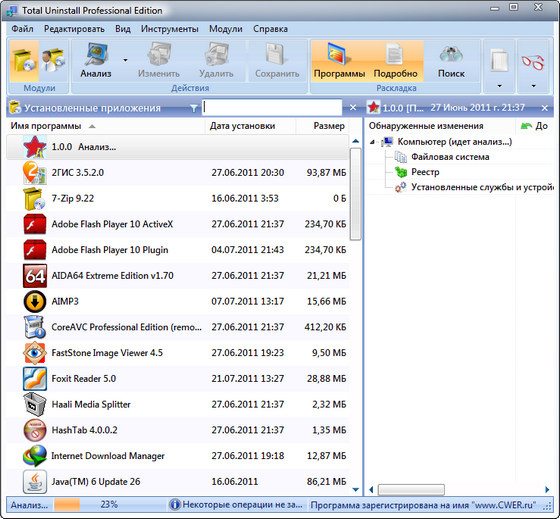Click the filter funnel icon
This screenshot has width=560, height=519.
[x=193, y=108]
